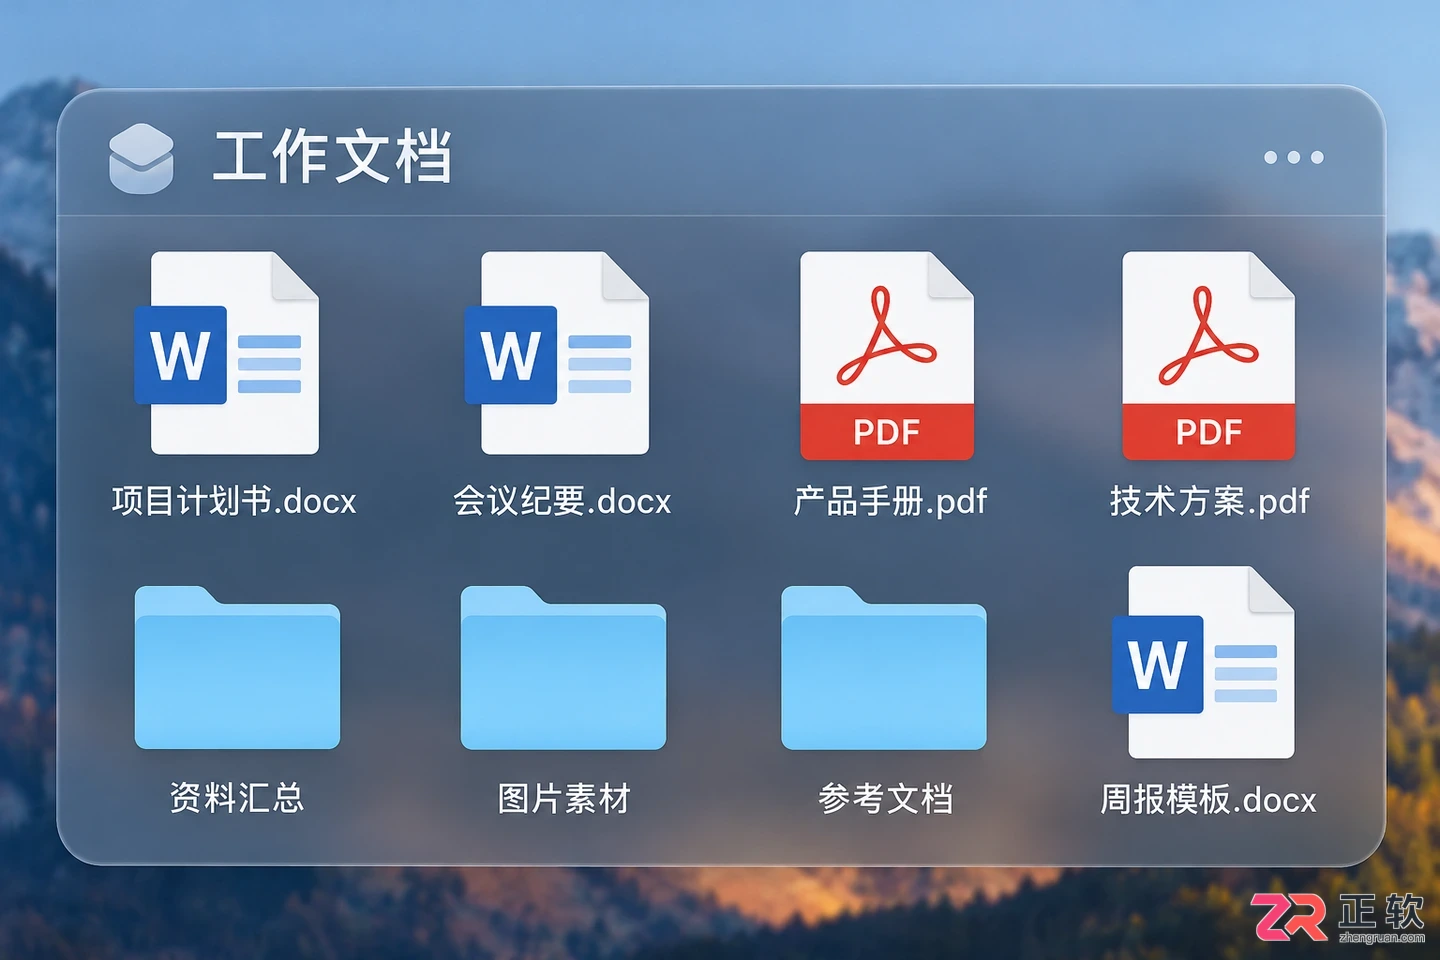This screenshot has width=1440, height=960.
Task: Select the 参考文档 folder name label
Action: click(885, 798)
